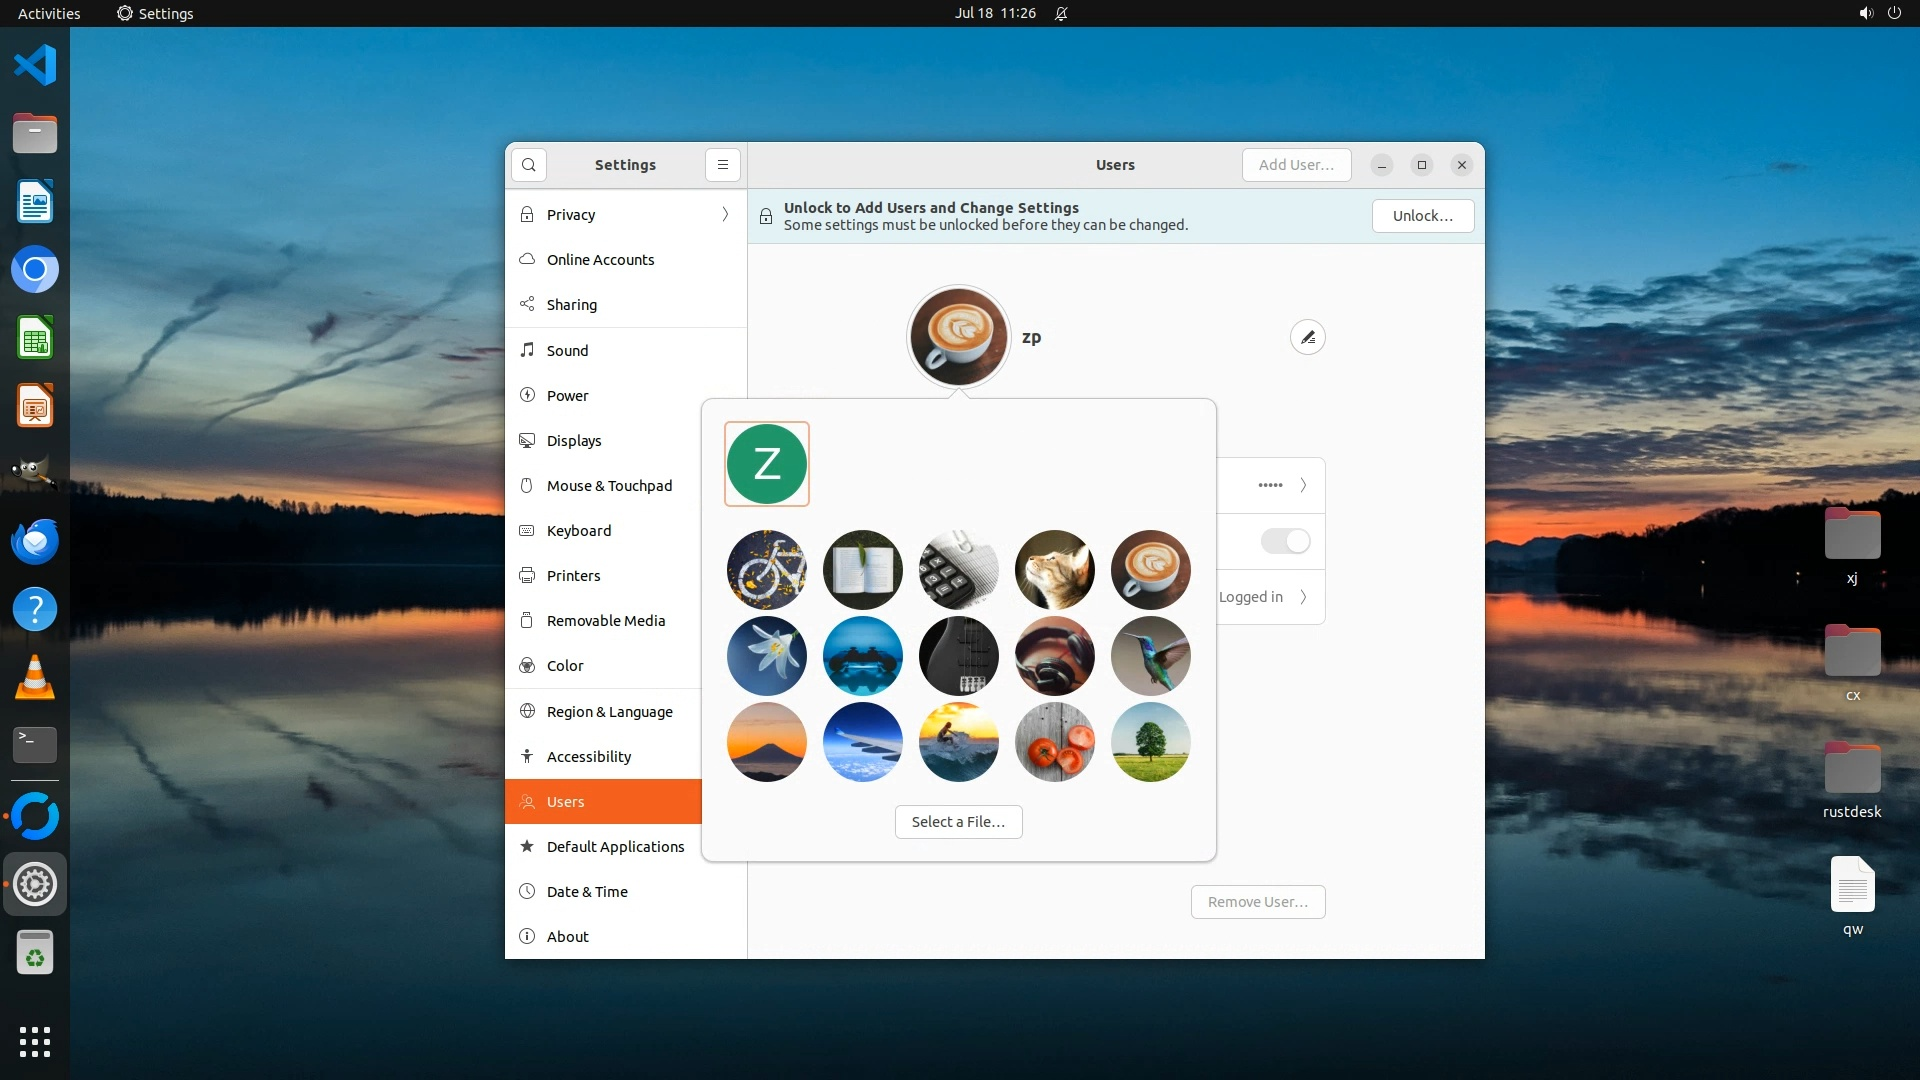This screenshot has height=1080, width=1920.
Task: Go to Default Applications settings
Action: coord(615,847)
